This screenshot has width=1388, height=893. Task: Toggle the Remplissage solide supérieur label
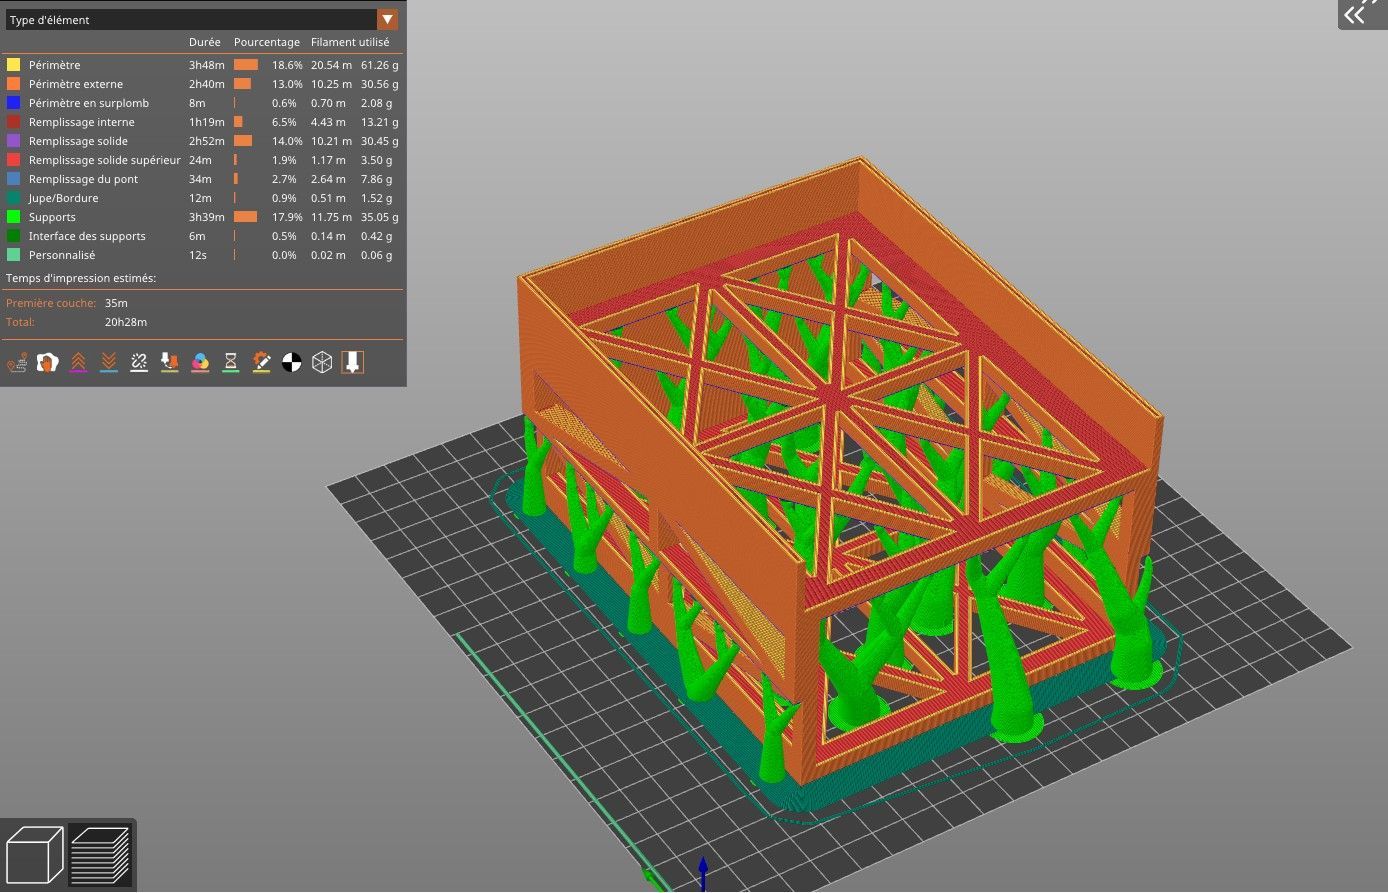(105, 160)
